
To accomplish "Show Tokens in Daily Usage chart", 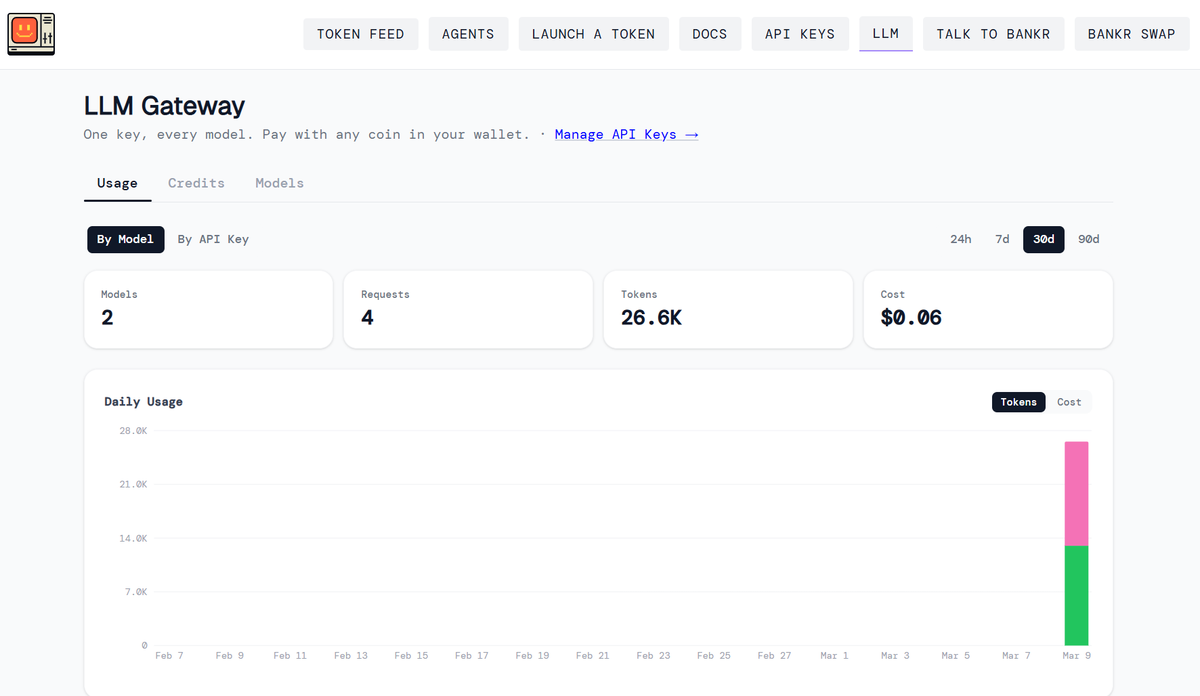I will pyautogui.click(x=1019, y=402).
